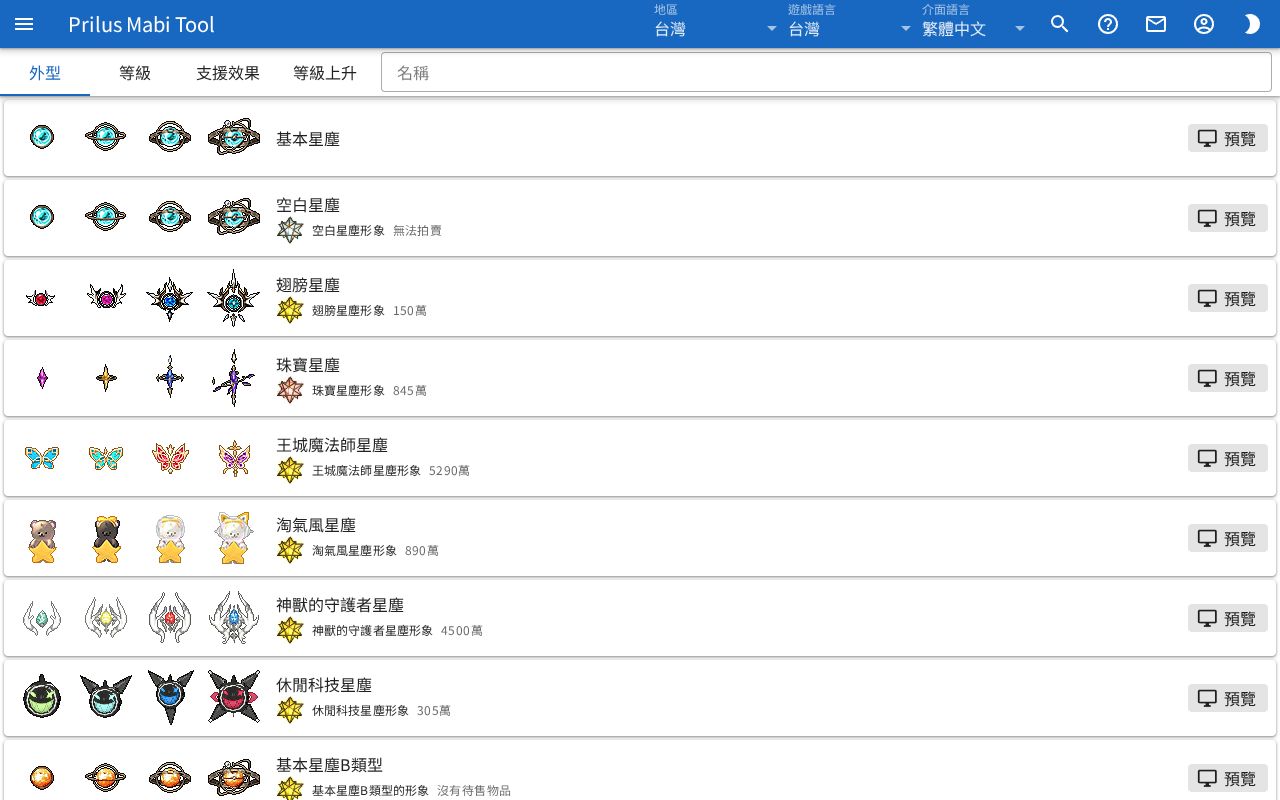Preview 基本星塵 with 預覽 button

[x=1228, y=138]
